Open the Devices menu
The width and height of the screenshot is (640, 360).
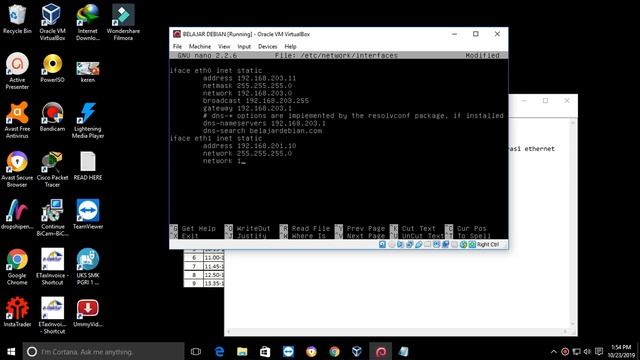267,47
